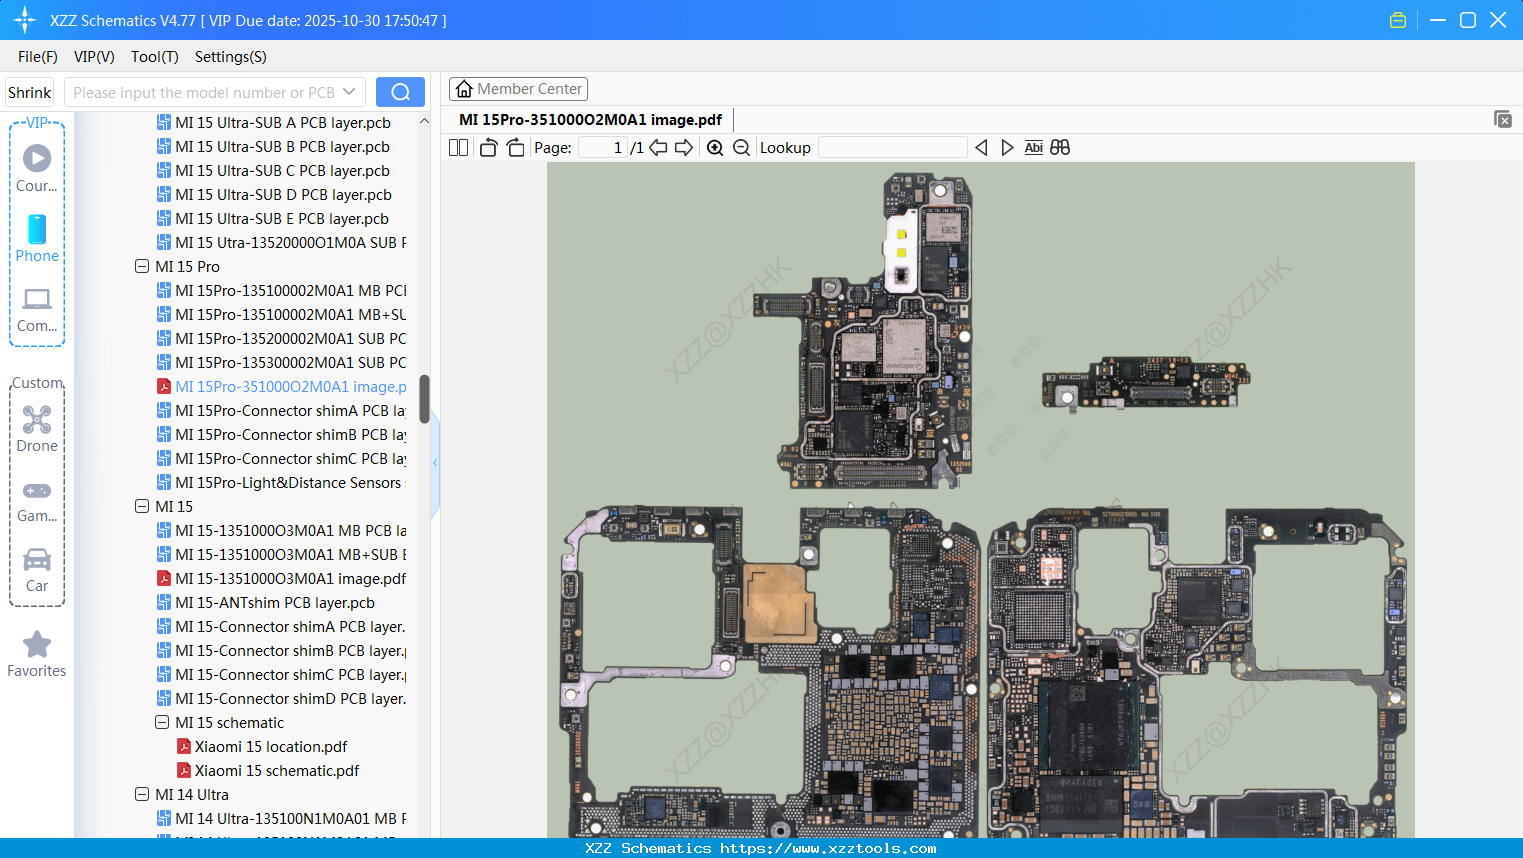Screen dimensions: 1523x858
Task: Toggle whole-word matching with the Abi icon
Action: click(x=1033, y=147)
